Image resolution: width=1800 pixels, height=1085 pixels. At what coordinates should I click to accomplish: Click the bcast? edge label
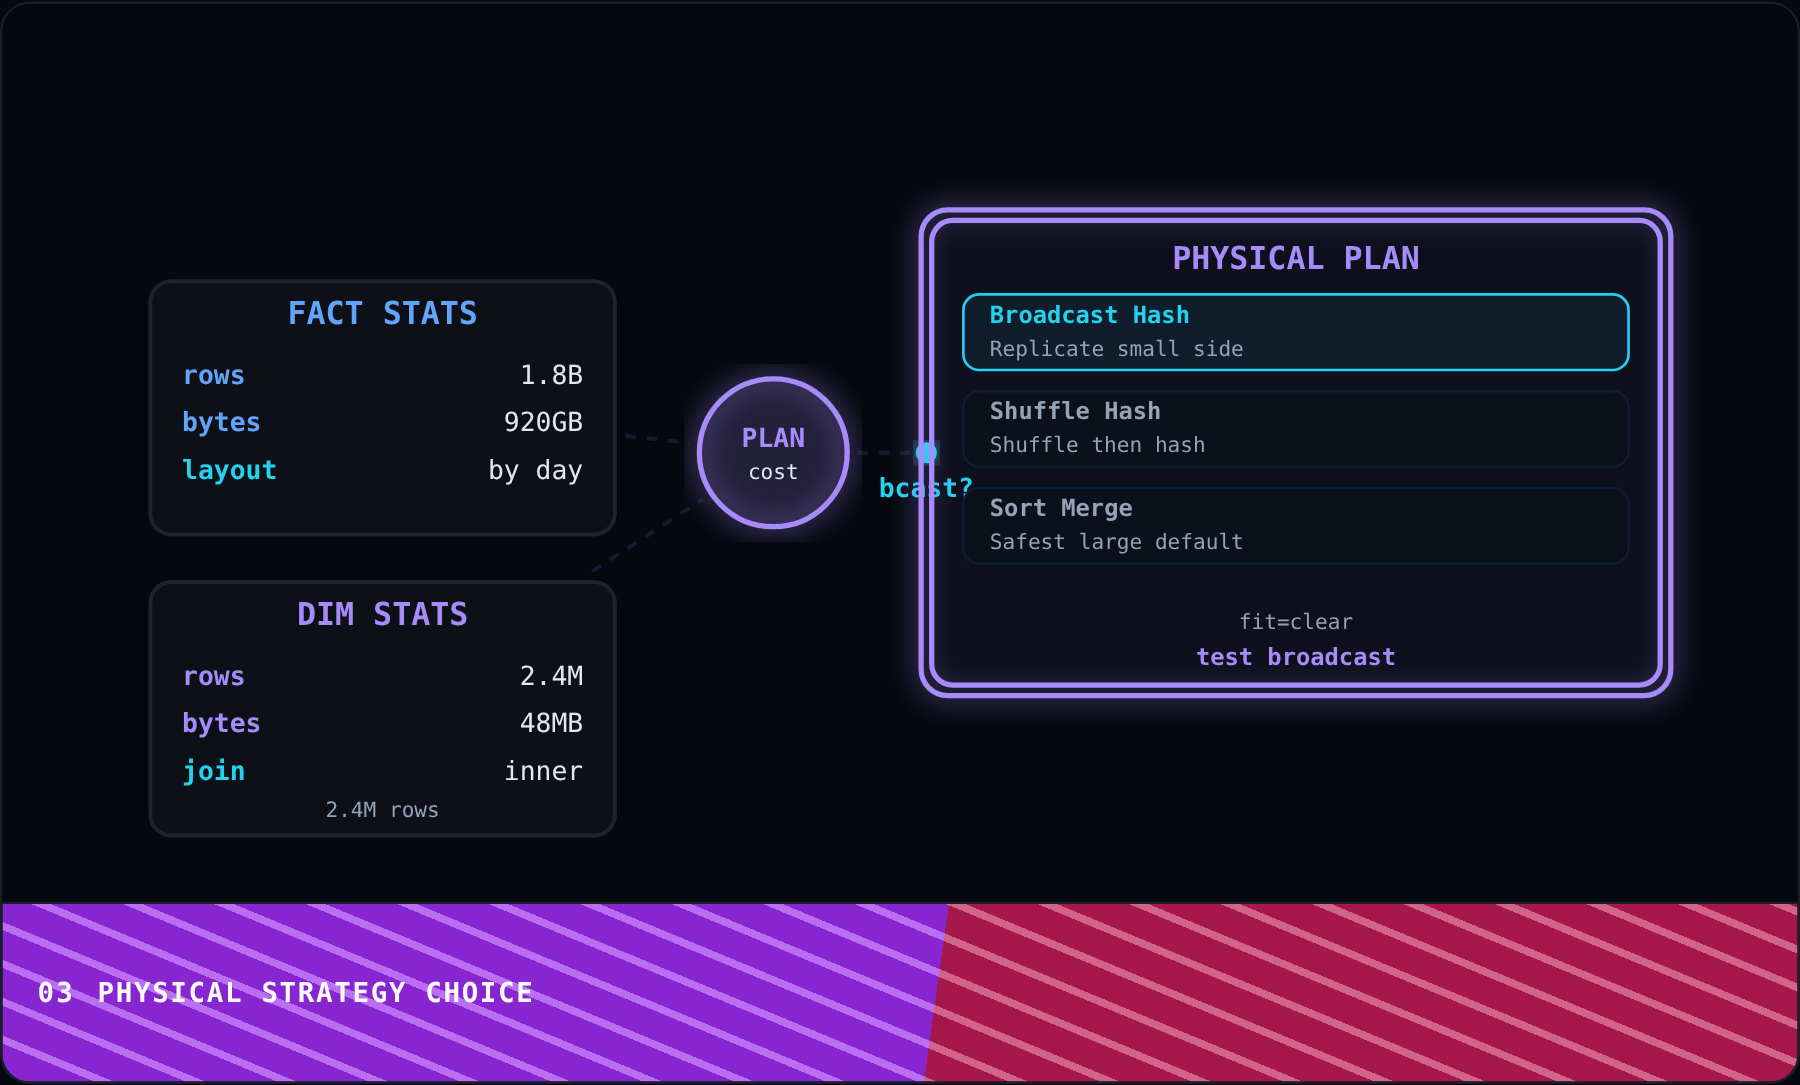(x=925, y=488)
